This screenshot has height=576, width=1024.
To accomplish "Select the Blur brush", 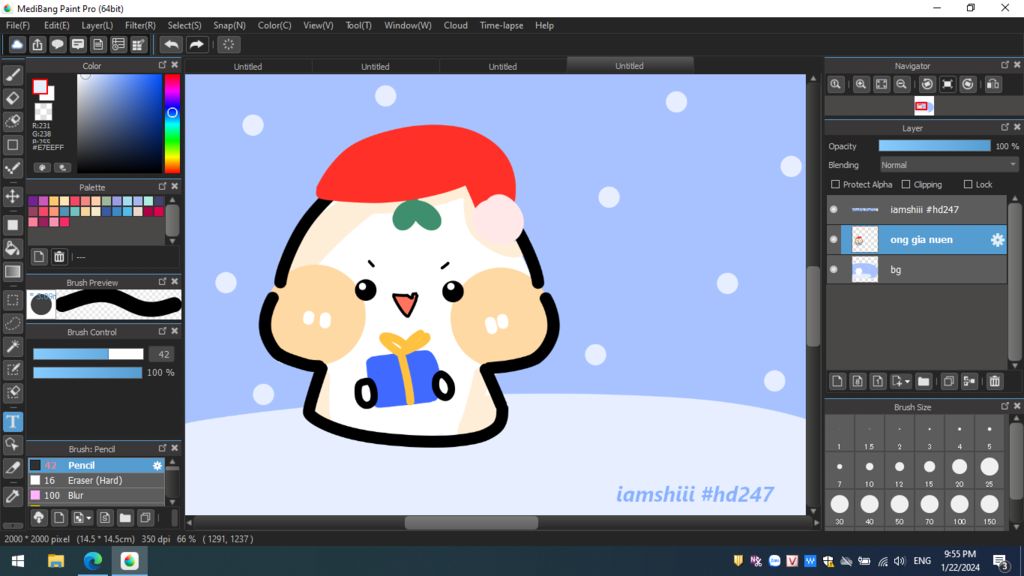I will pyautogui.click(x=95, y=496).
